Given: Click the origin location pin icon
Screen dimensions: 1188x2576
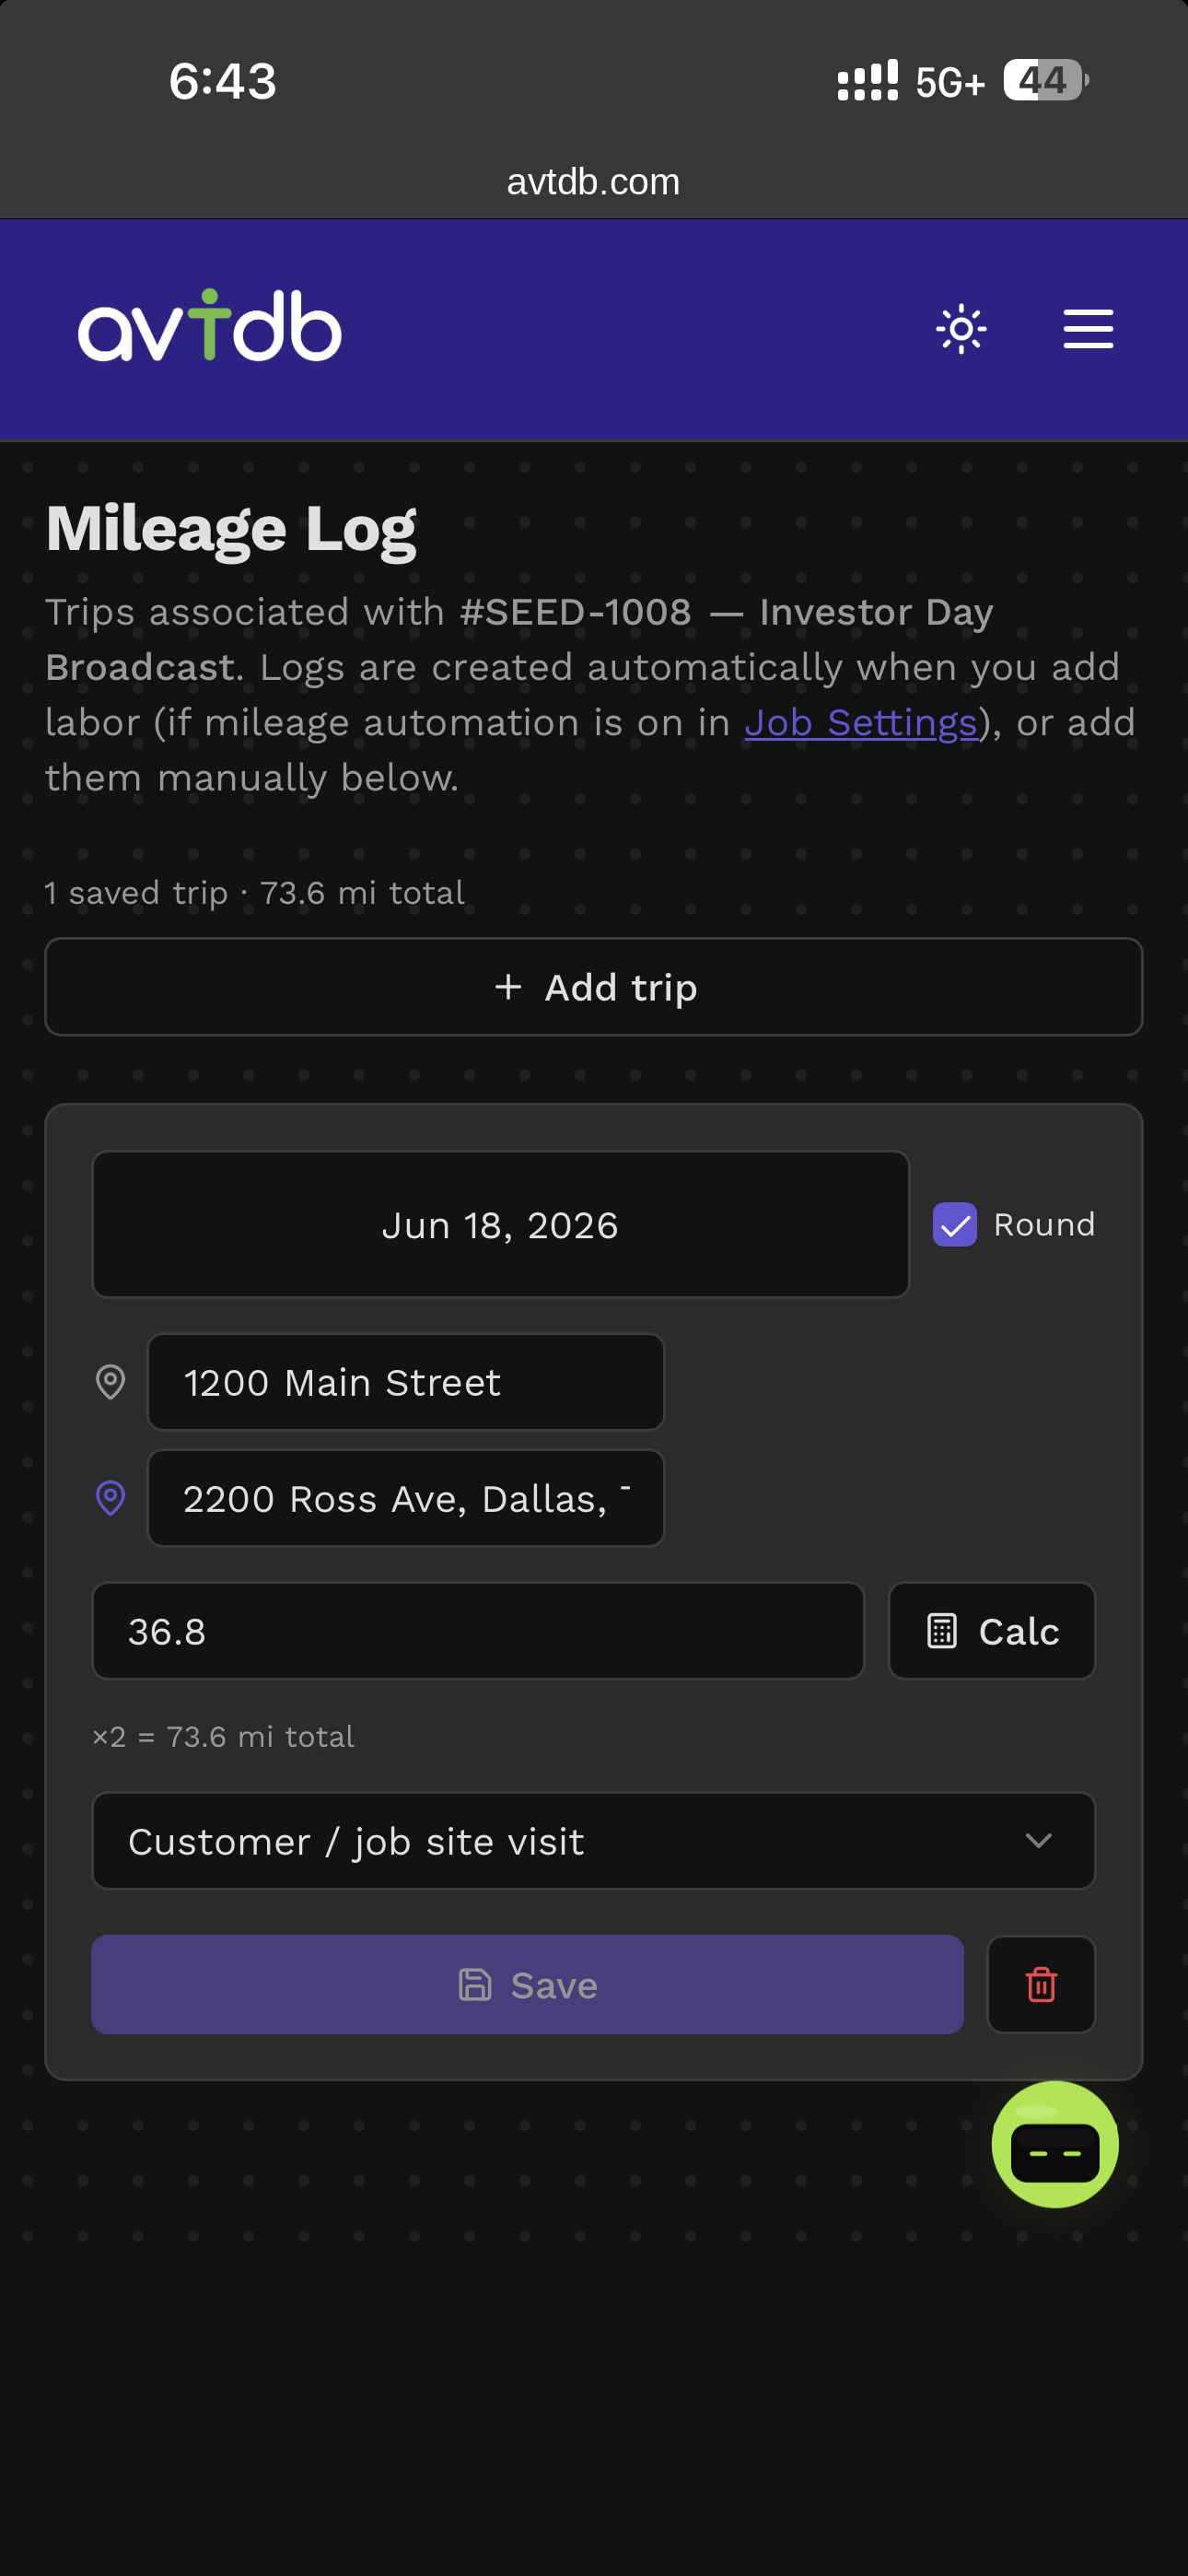Looking at the screenshot, I should click(110, 1382).
